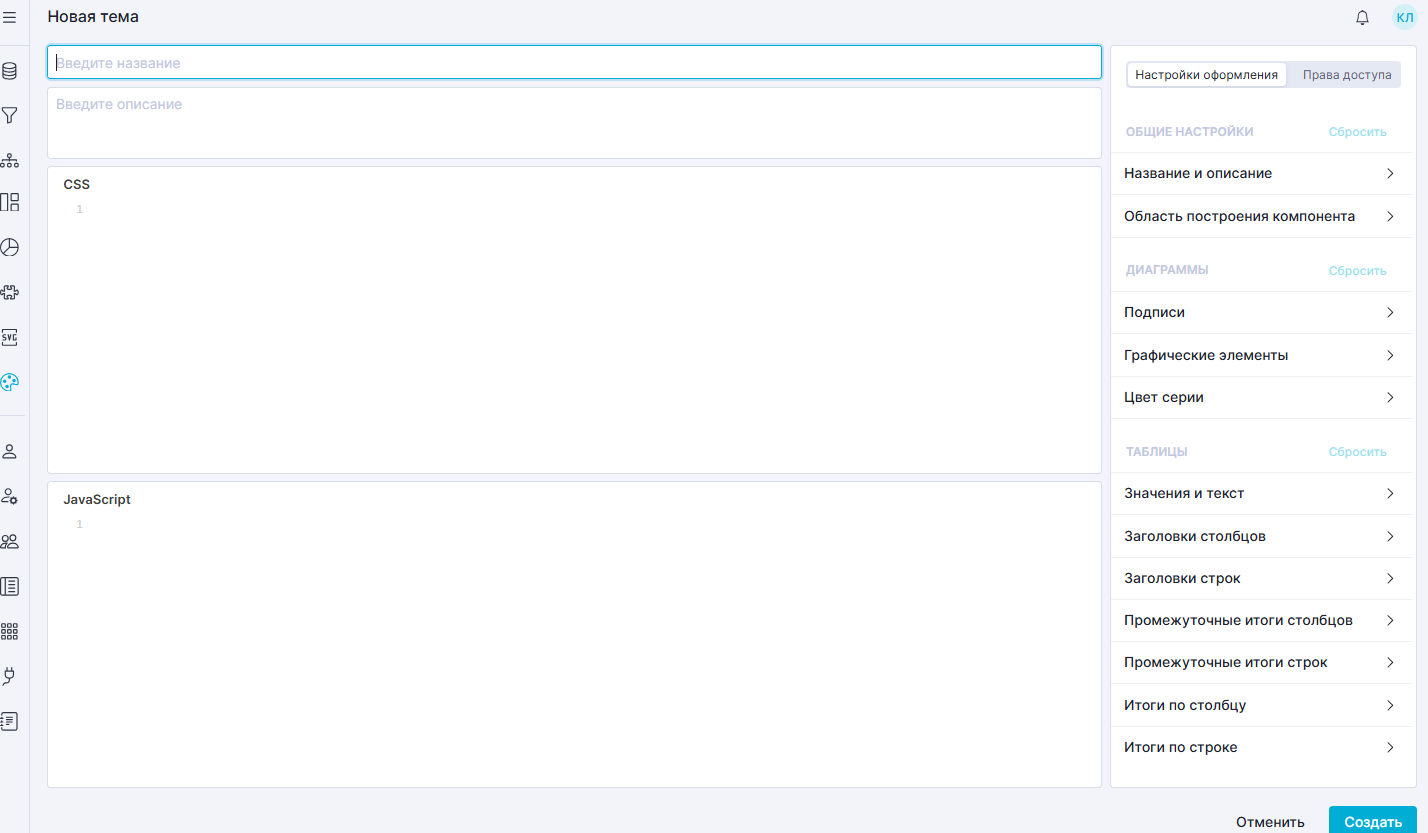This screenshot has height=833, width=1428.
Task: Open the plug connections icon in sidebar
Action: click(10, 676)
